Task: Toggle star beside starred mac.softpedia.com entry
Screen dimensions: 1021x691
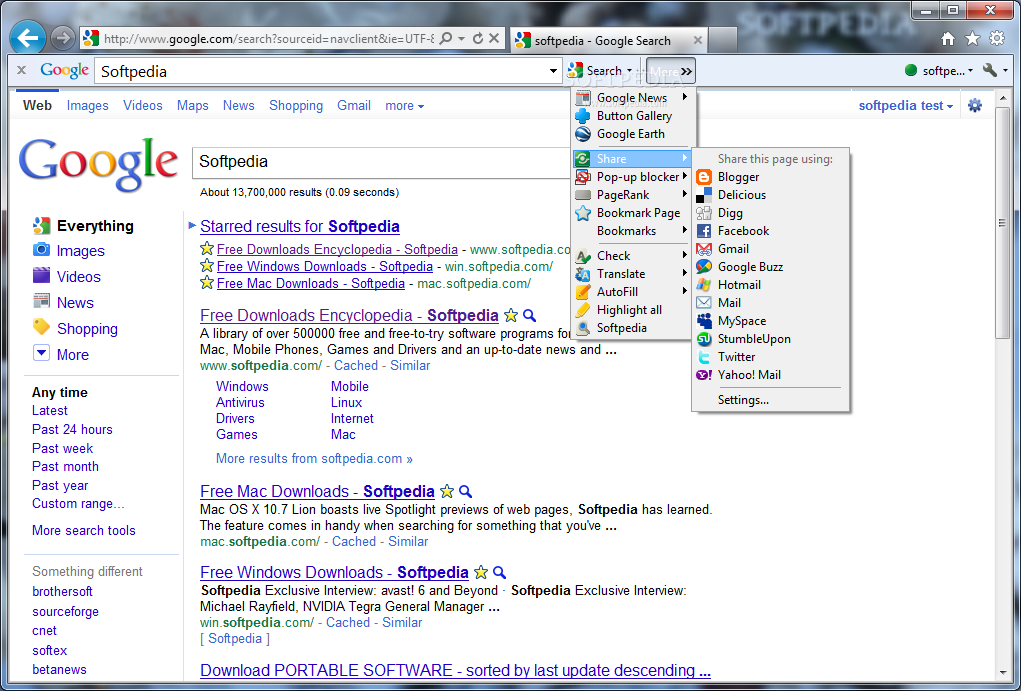Action: 207,283
